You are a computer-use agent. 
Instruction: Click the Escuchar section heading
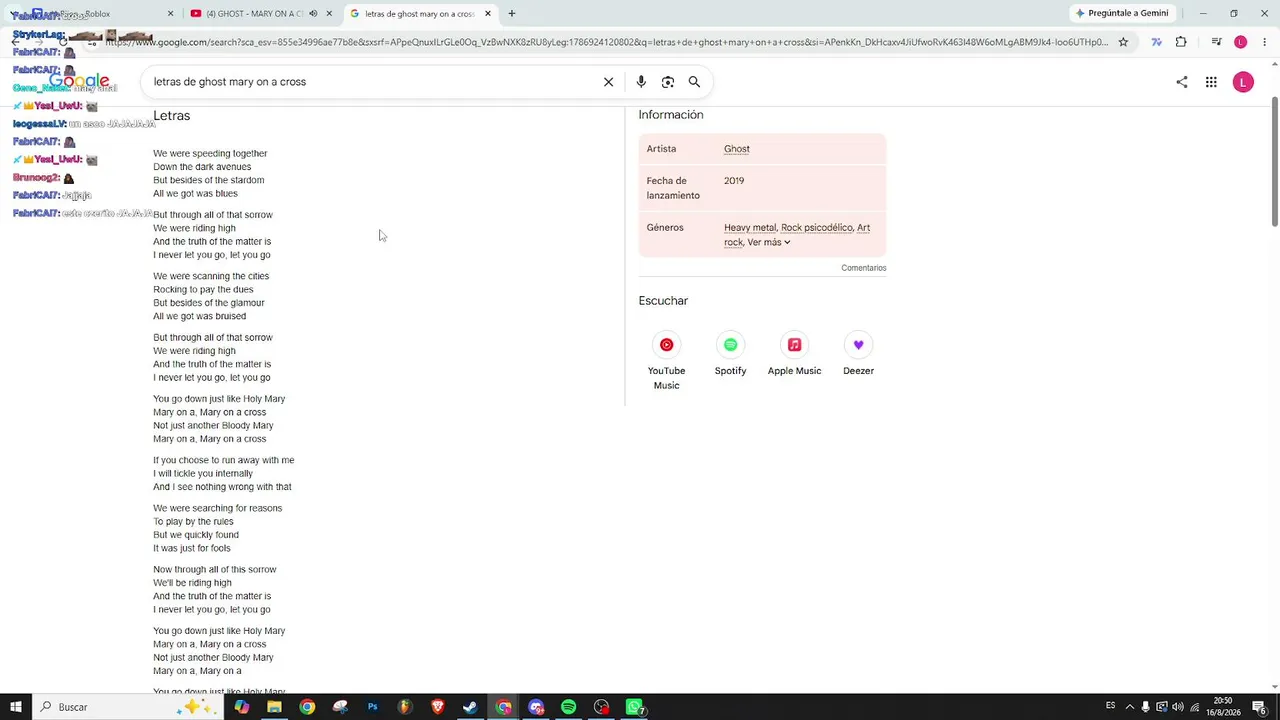click(x=664, y=301)
